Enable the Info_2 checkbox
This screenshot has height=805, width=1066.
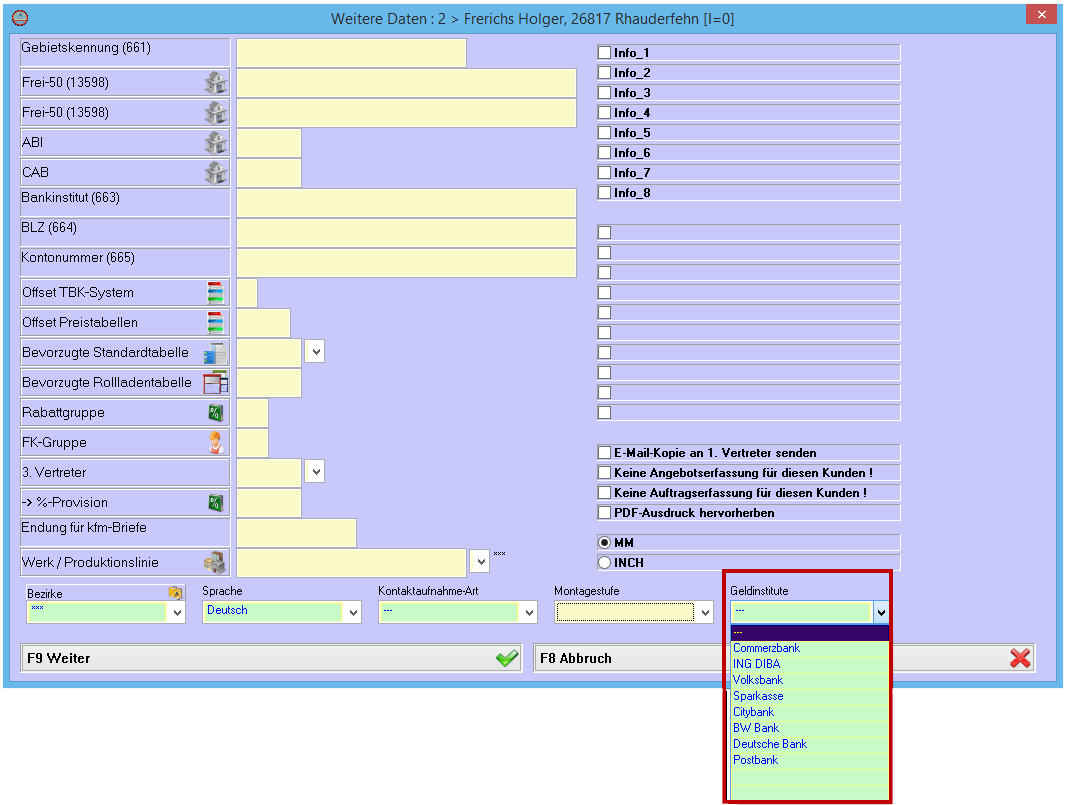click(x=604, y=72)
